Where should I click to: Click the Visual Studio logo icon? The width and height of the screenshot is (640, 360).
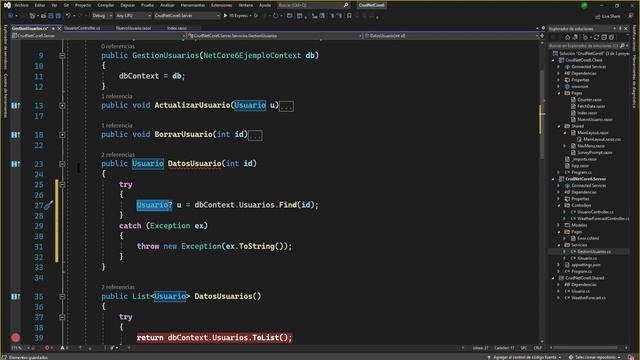7,5
